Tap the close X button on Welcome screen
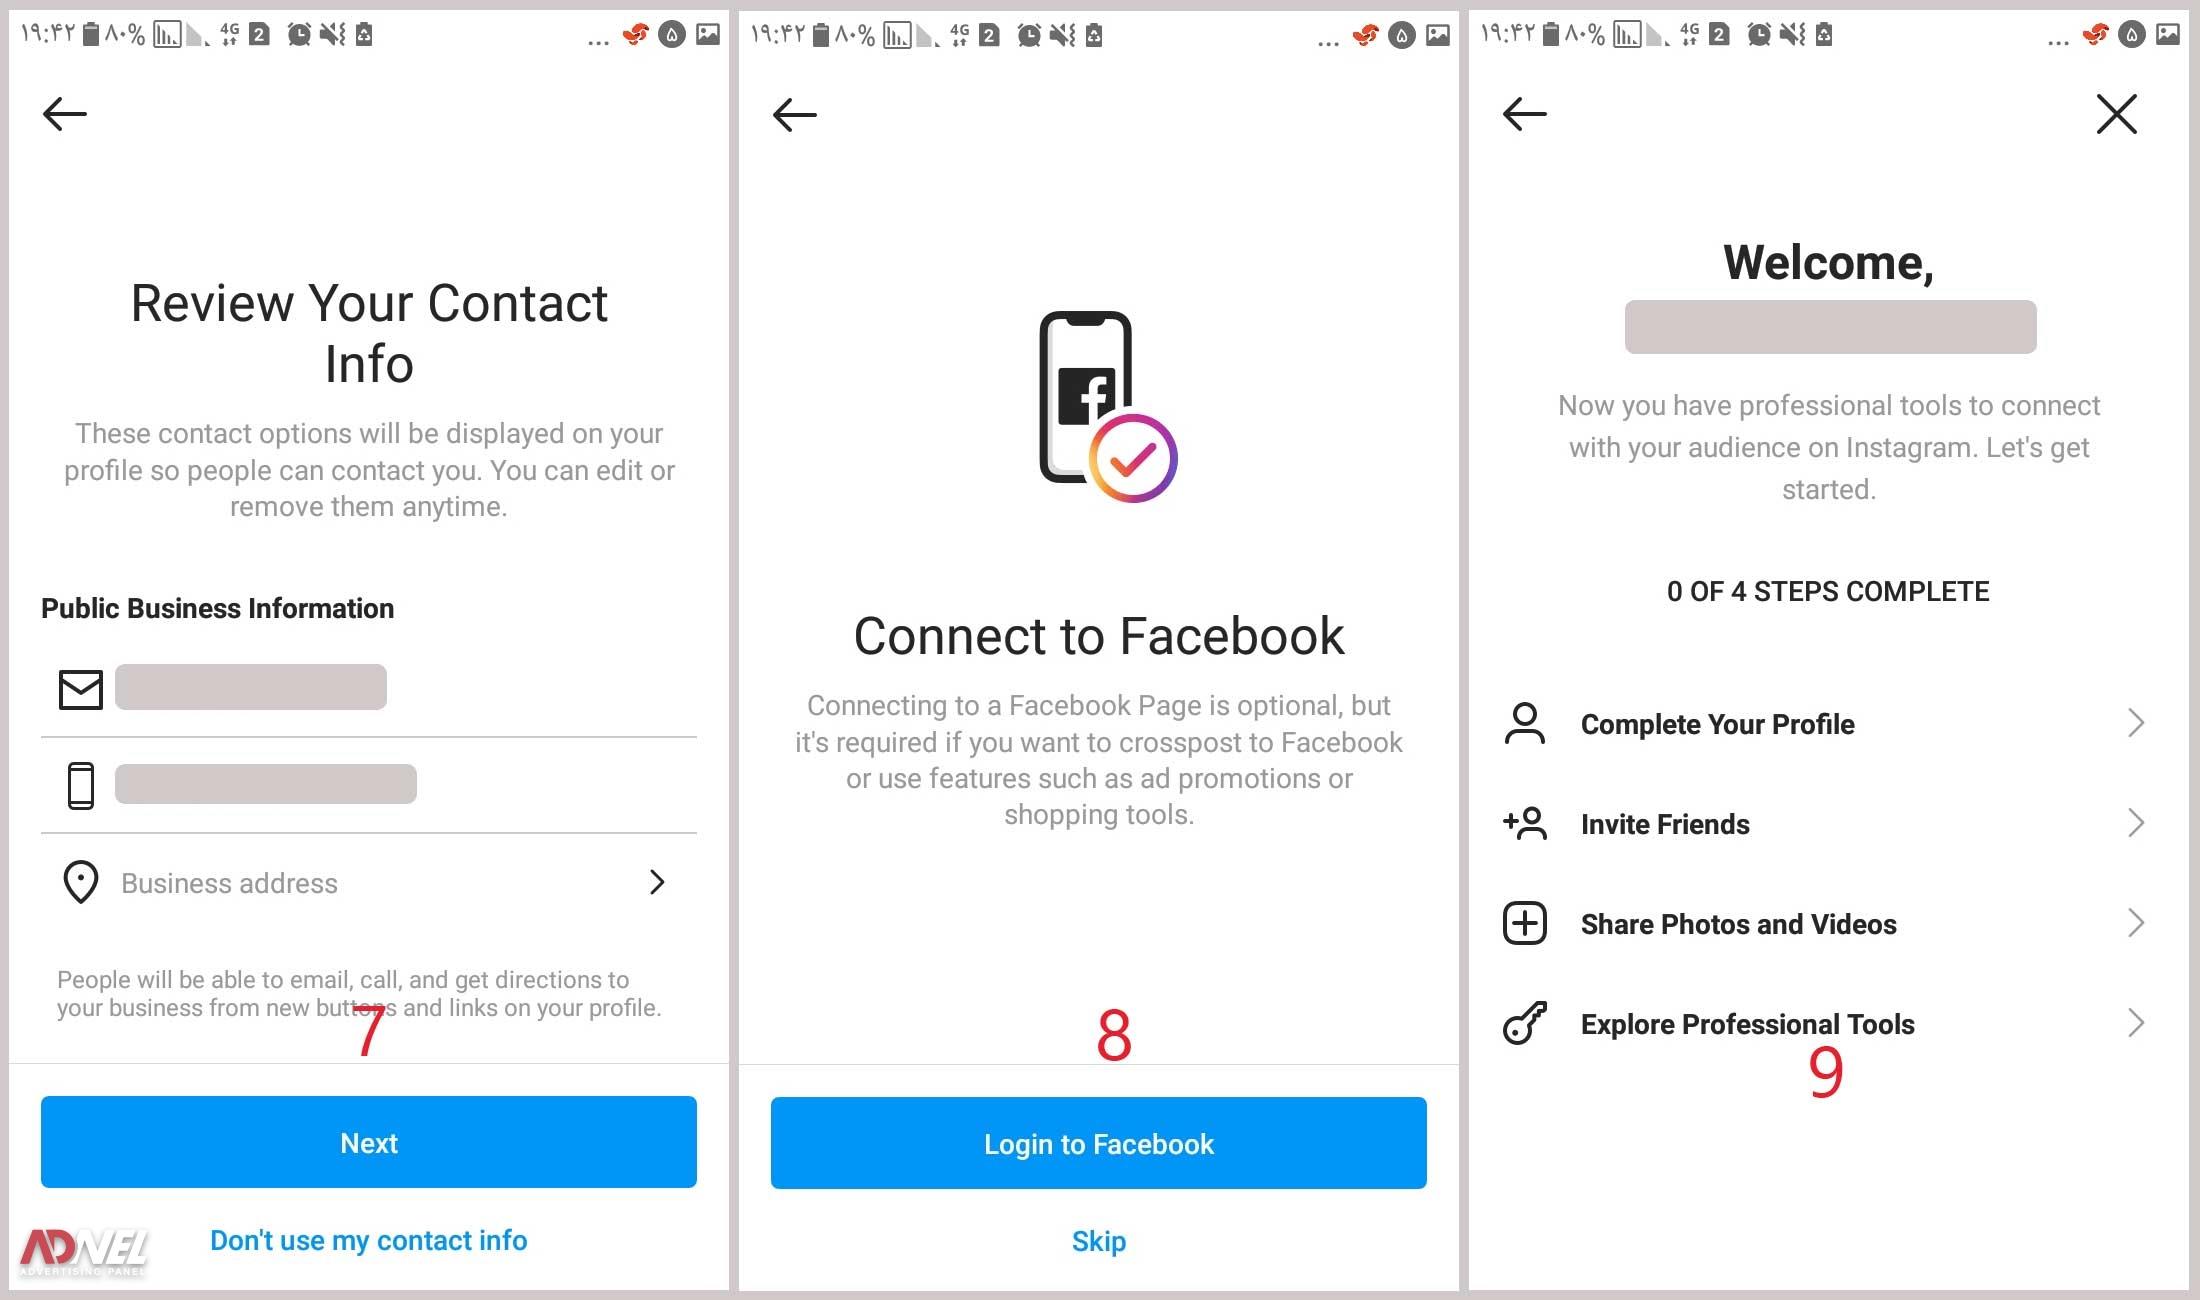The width and height of the screenshot is (2200, 1300). pyautogui.click(x=2120, y=116)
